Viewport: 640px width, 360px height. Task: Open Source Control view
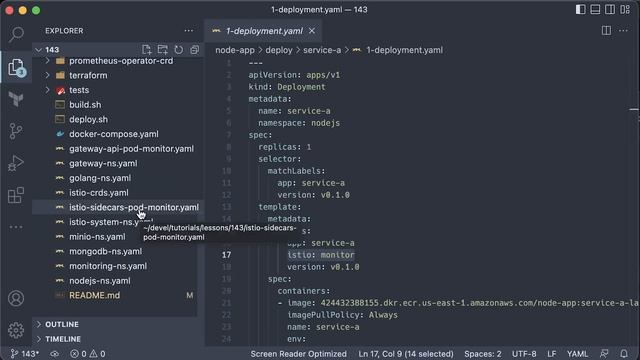click(16, 131)
